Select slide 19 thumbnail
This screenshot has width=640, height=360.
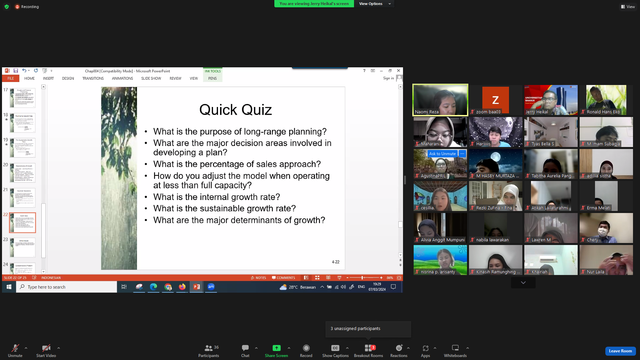pos(22,148)
